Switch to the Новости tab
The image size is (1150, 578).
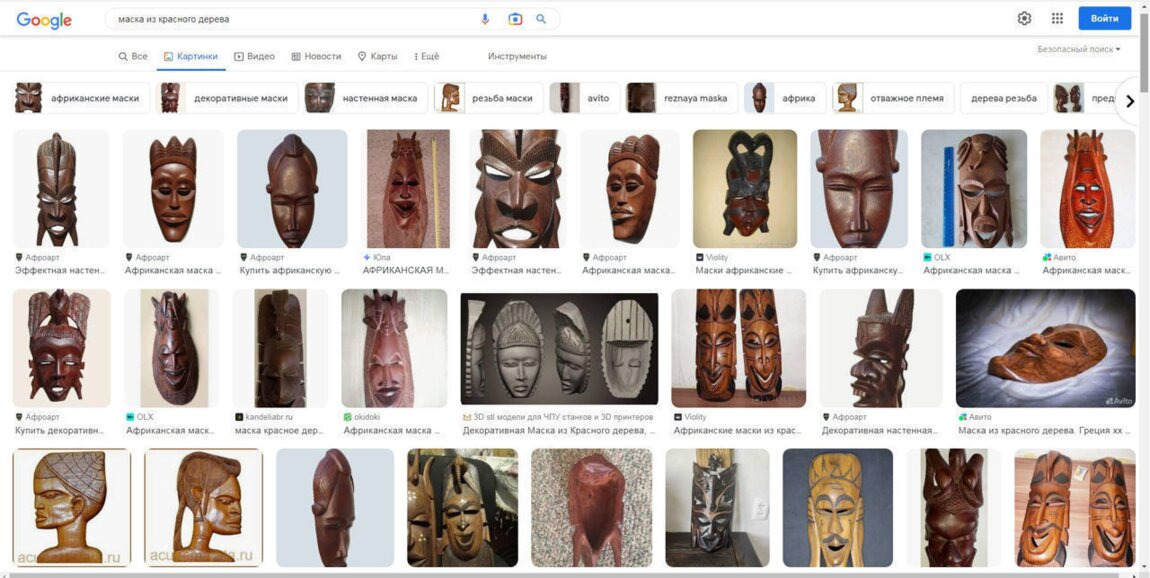point(316,57)
